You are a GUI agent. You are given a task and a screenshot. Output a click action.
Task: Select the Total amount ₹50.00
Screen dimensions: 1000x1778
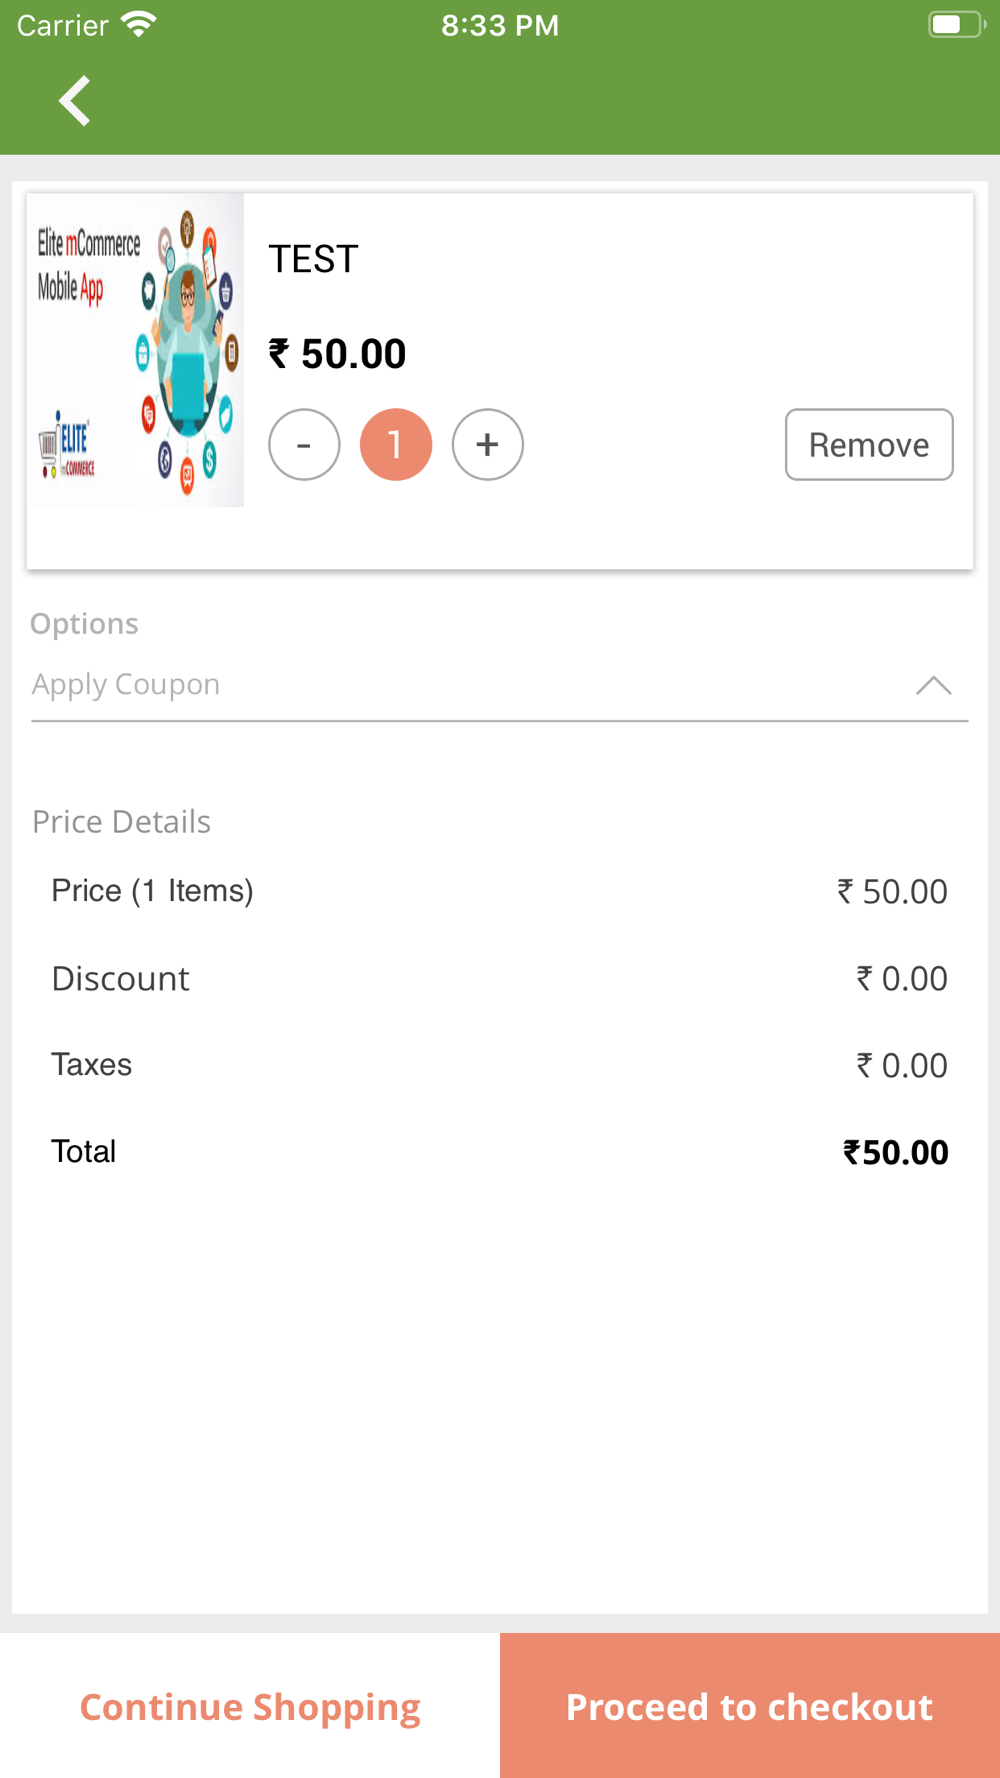click(x=896, y=1152)
